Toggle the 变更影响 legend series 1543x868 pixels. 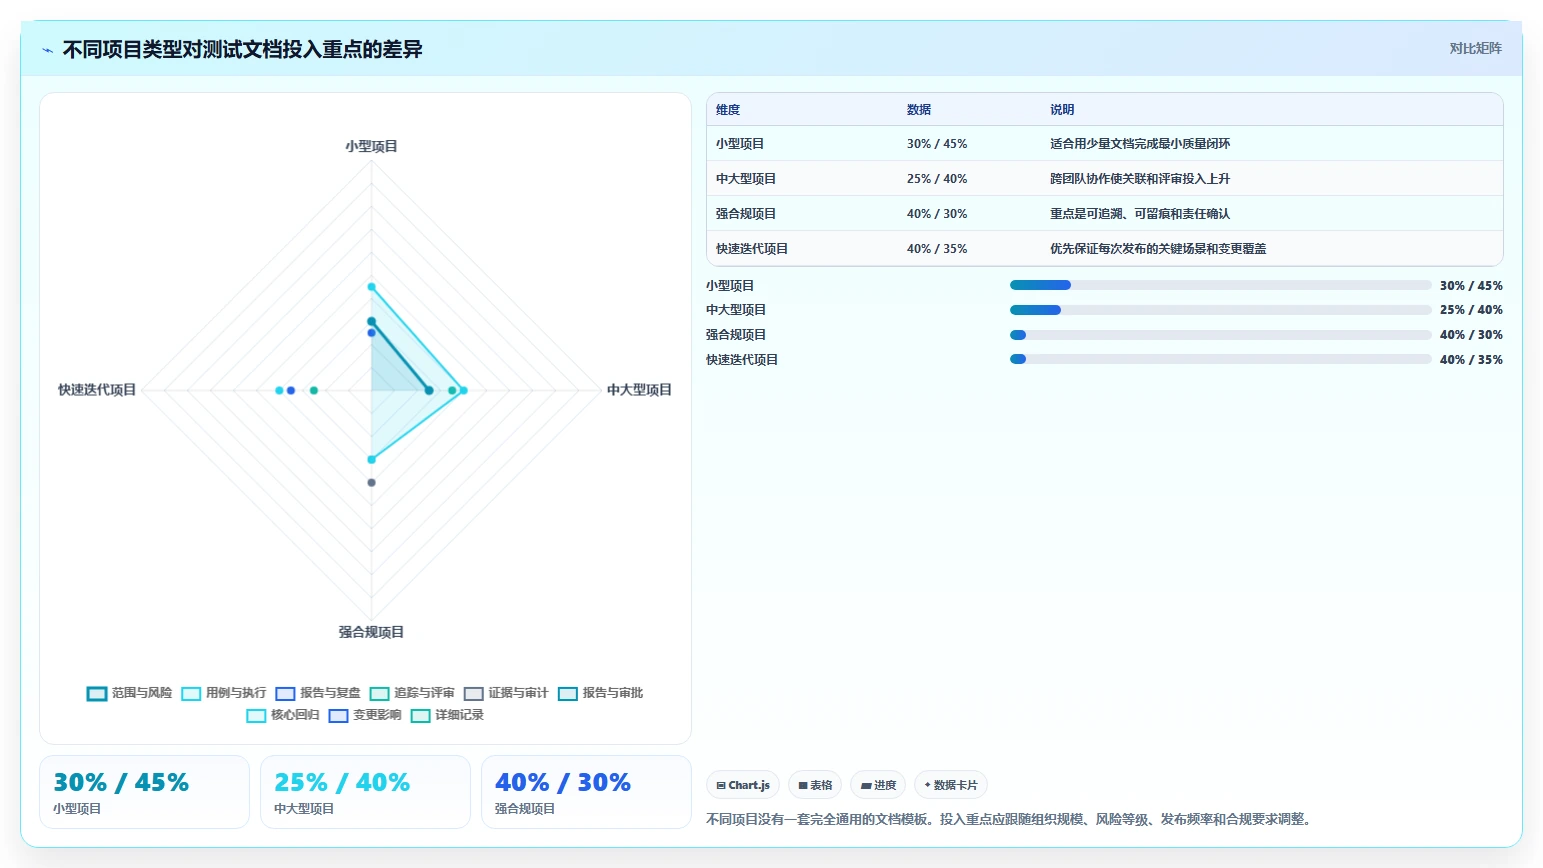pyautogui.click(x=365, y=715)
